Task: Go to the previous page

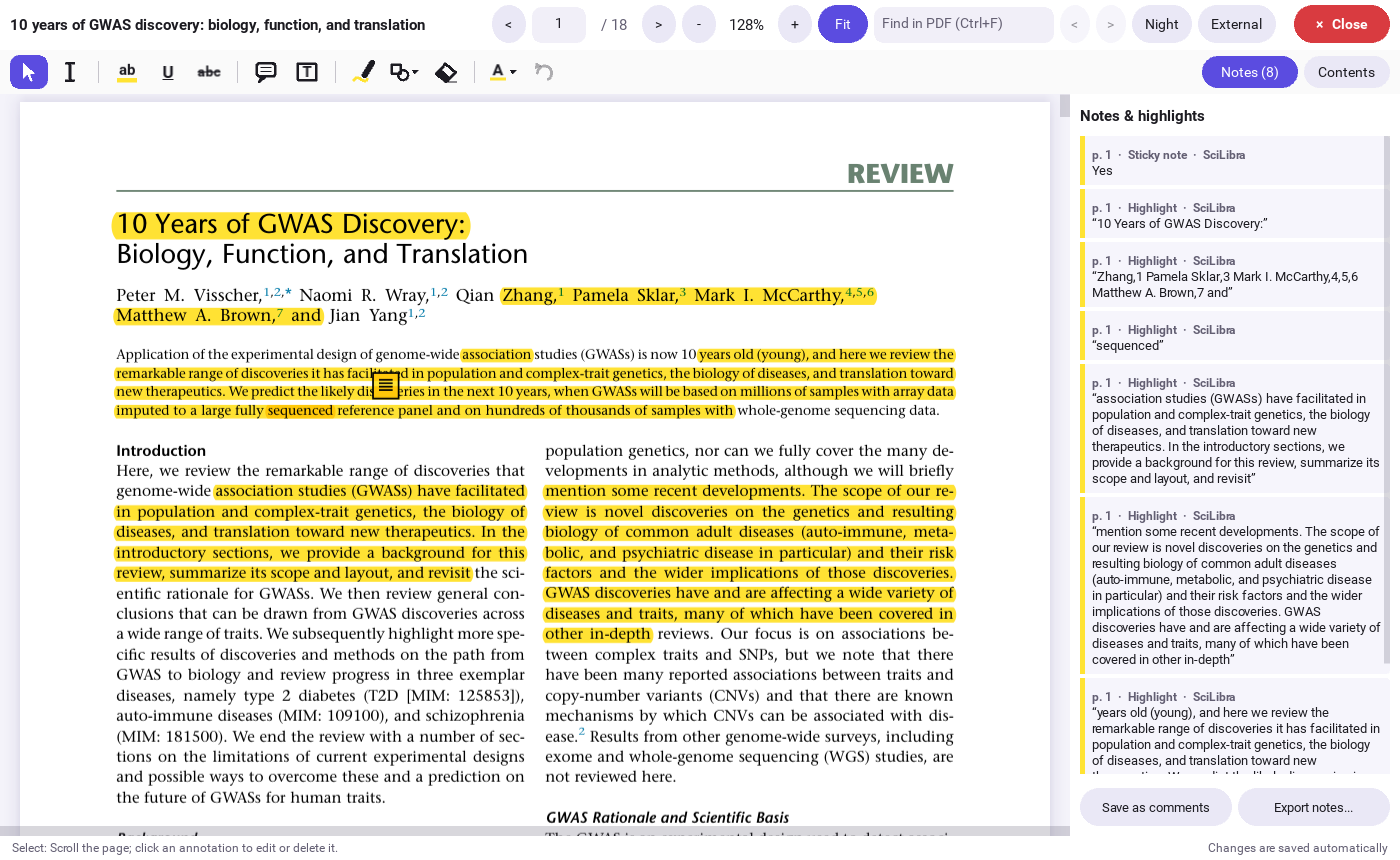Action: pos(509,24)
